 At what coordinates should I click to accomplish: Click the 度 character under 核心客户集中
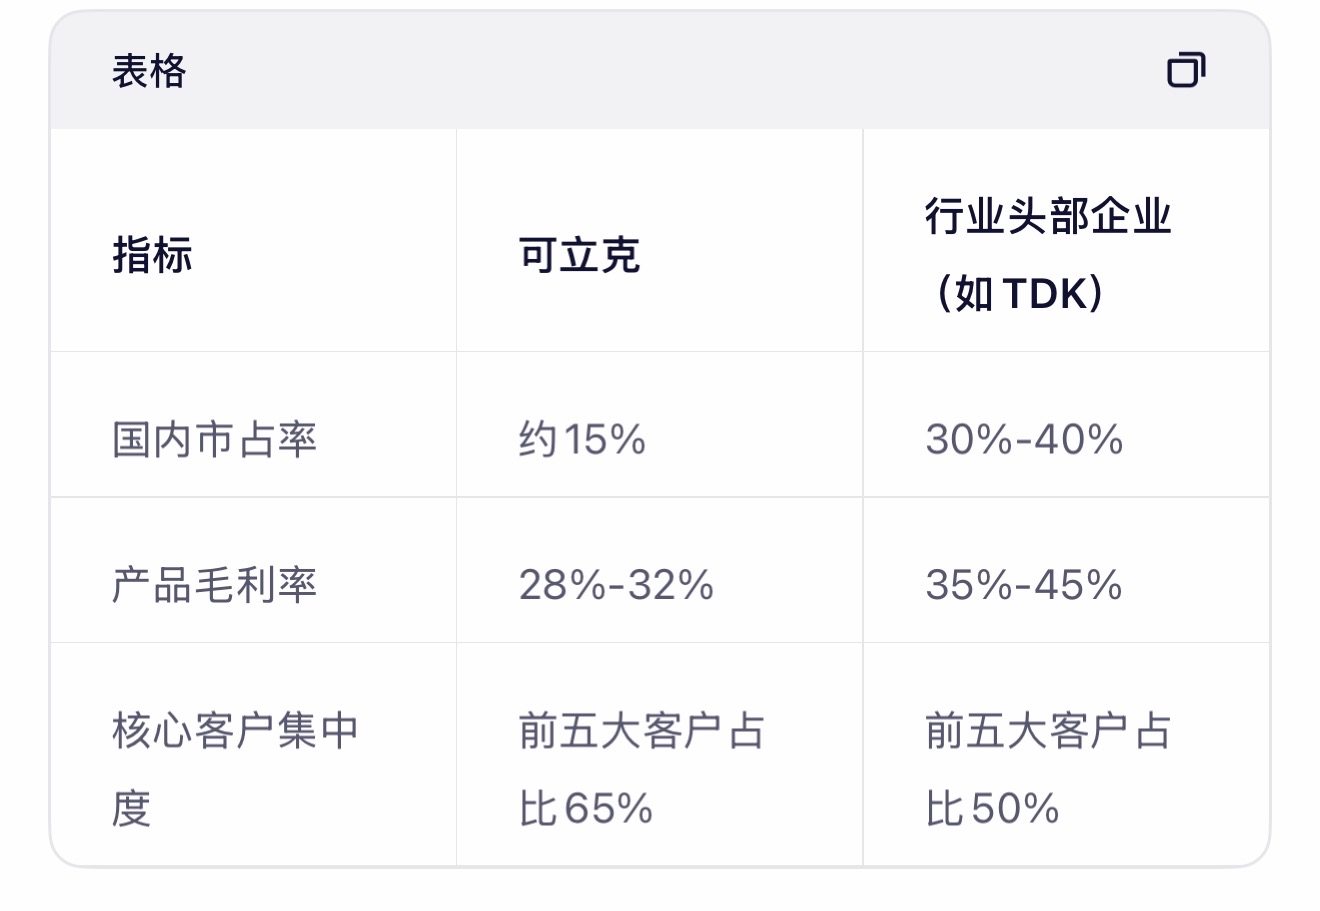tap(131, 808)
